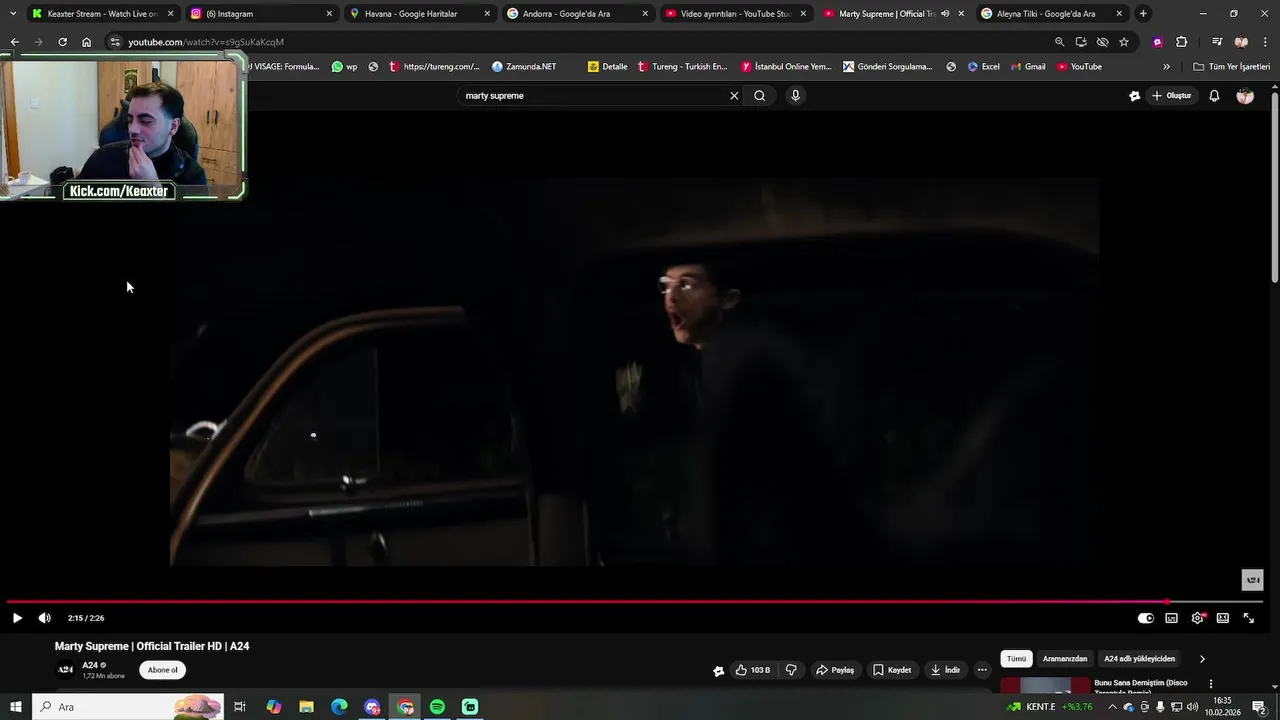Switch to Keaxter Stream Kick tab
Screen dimensions: 1280x720
click(102, 14)
